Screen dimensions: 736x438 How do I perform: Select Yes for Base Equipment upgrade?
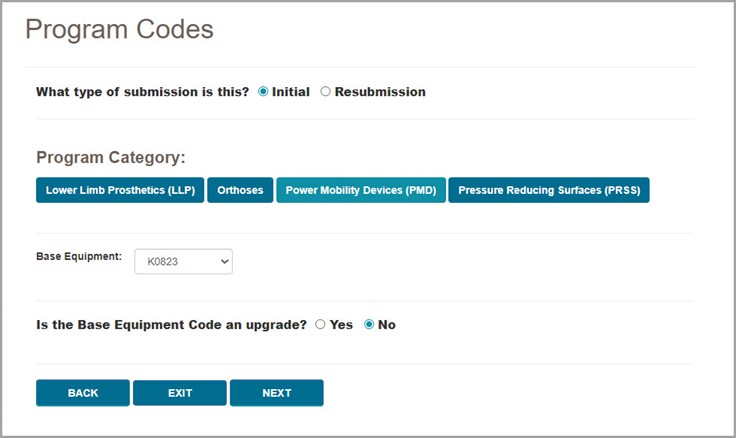point(320,325)
